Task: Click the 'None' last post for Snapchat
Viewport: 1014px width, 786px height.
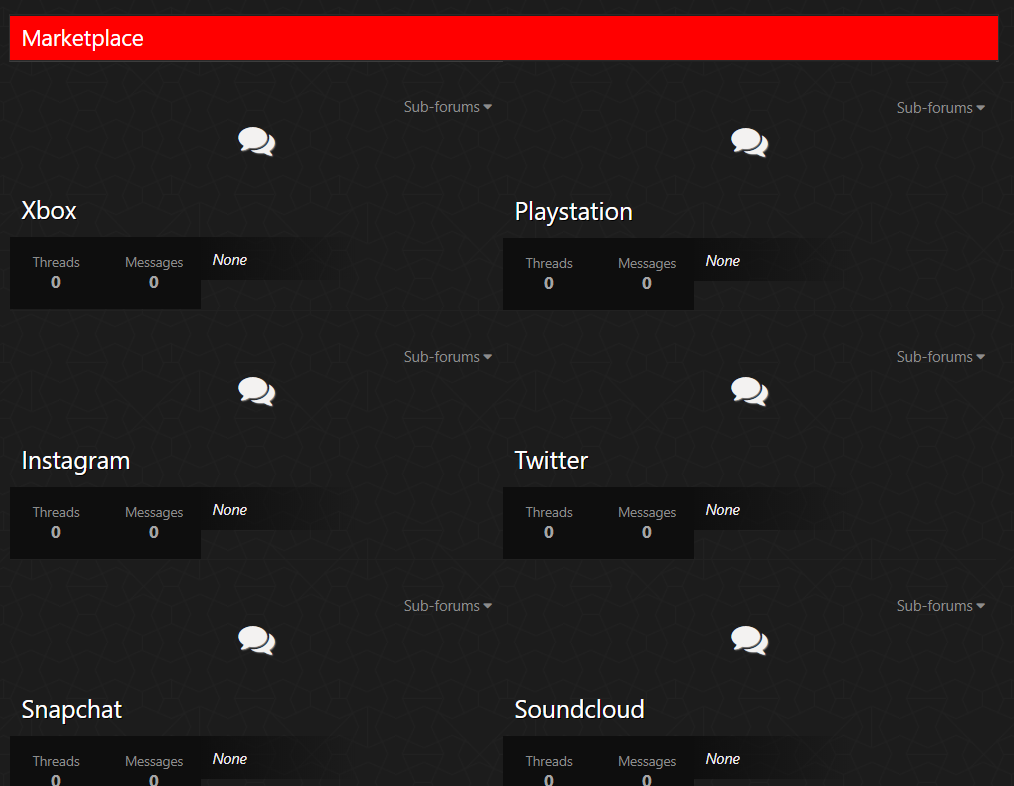Action: click(230, 759)
